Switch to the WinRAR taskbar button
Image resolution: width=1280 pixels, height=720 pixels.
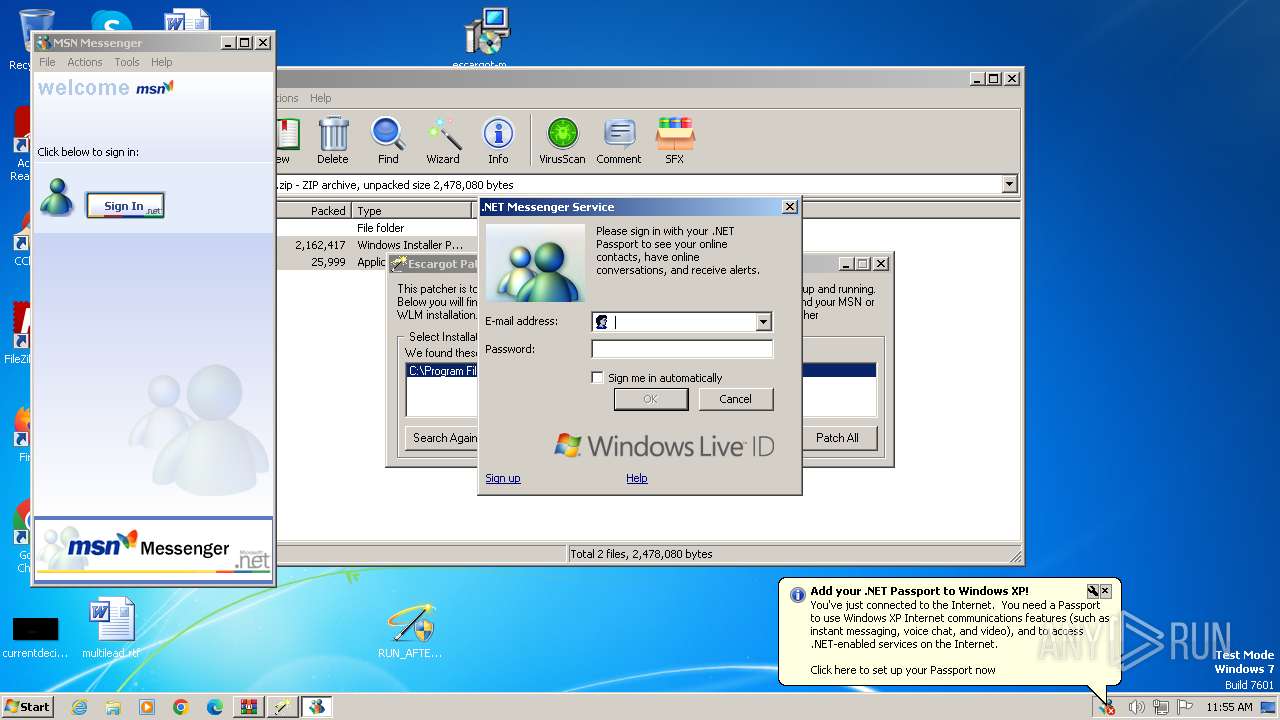click(249, 707)
